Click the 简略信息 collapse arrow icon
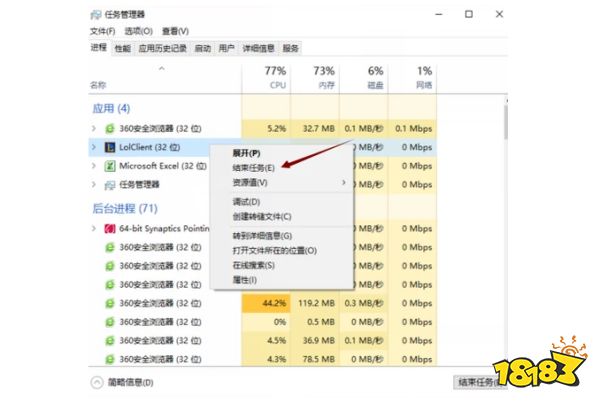Screen dimensions: 600x404 pyautogui.click(x=97, y=382)
